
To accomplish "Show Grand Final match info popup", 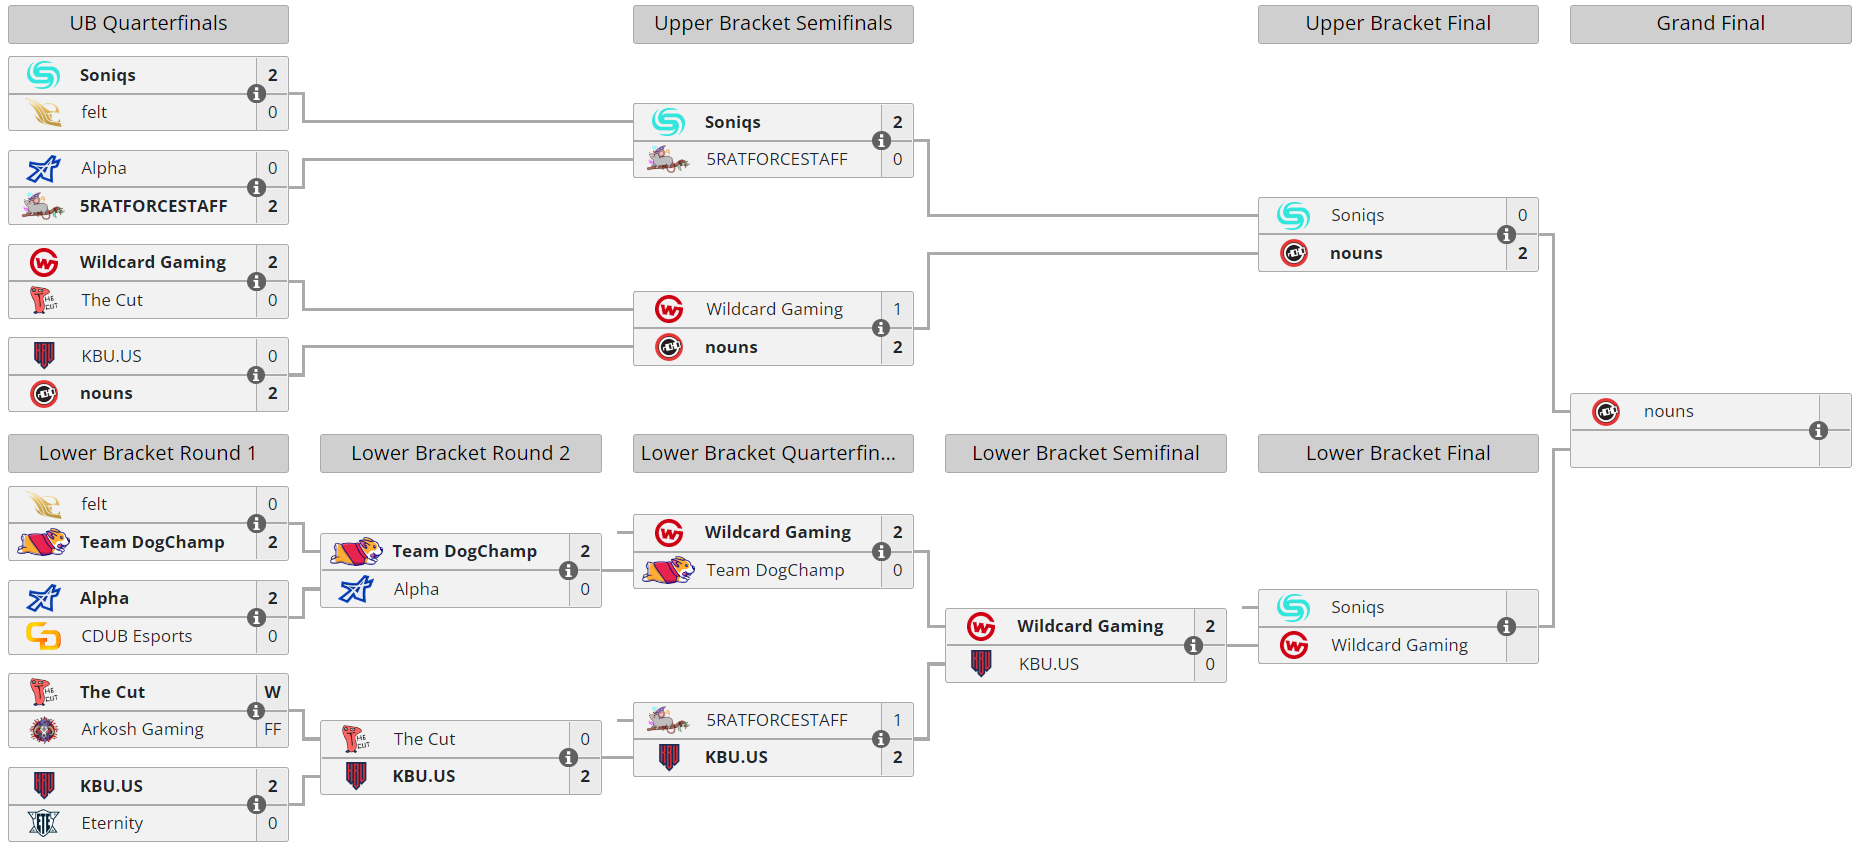I will click(1818, 430).
